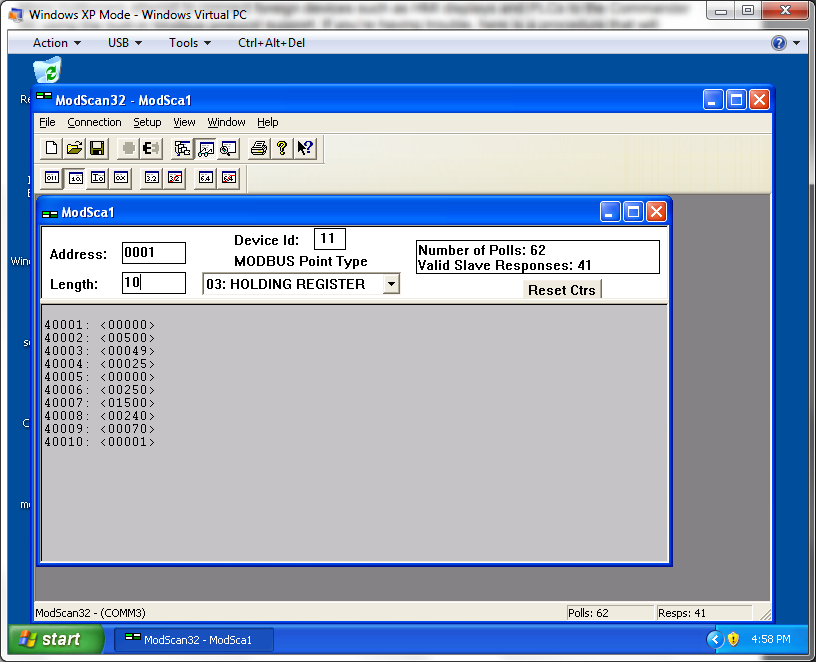
Task: Click the Windows XP start button
Action: click(56, 639)
